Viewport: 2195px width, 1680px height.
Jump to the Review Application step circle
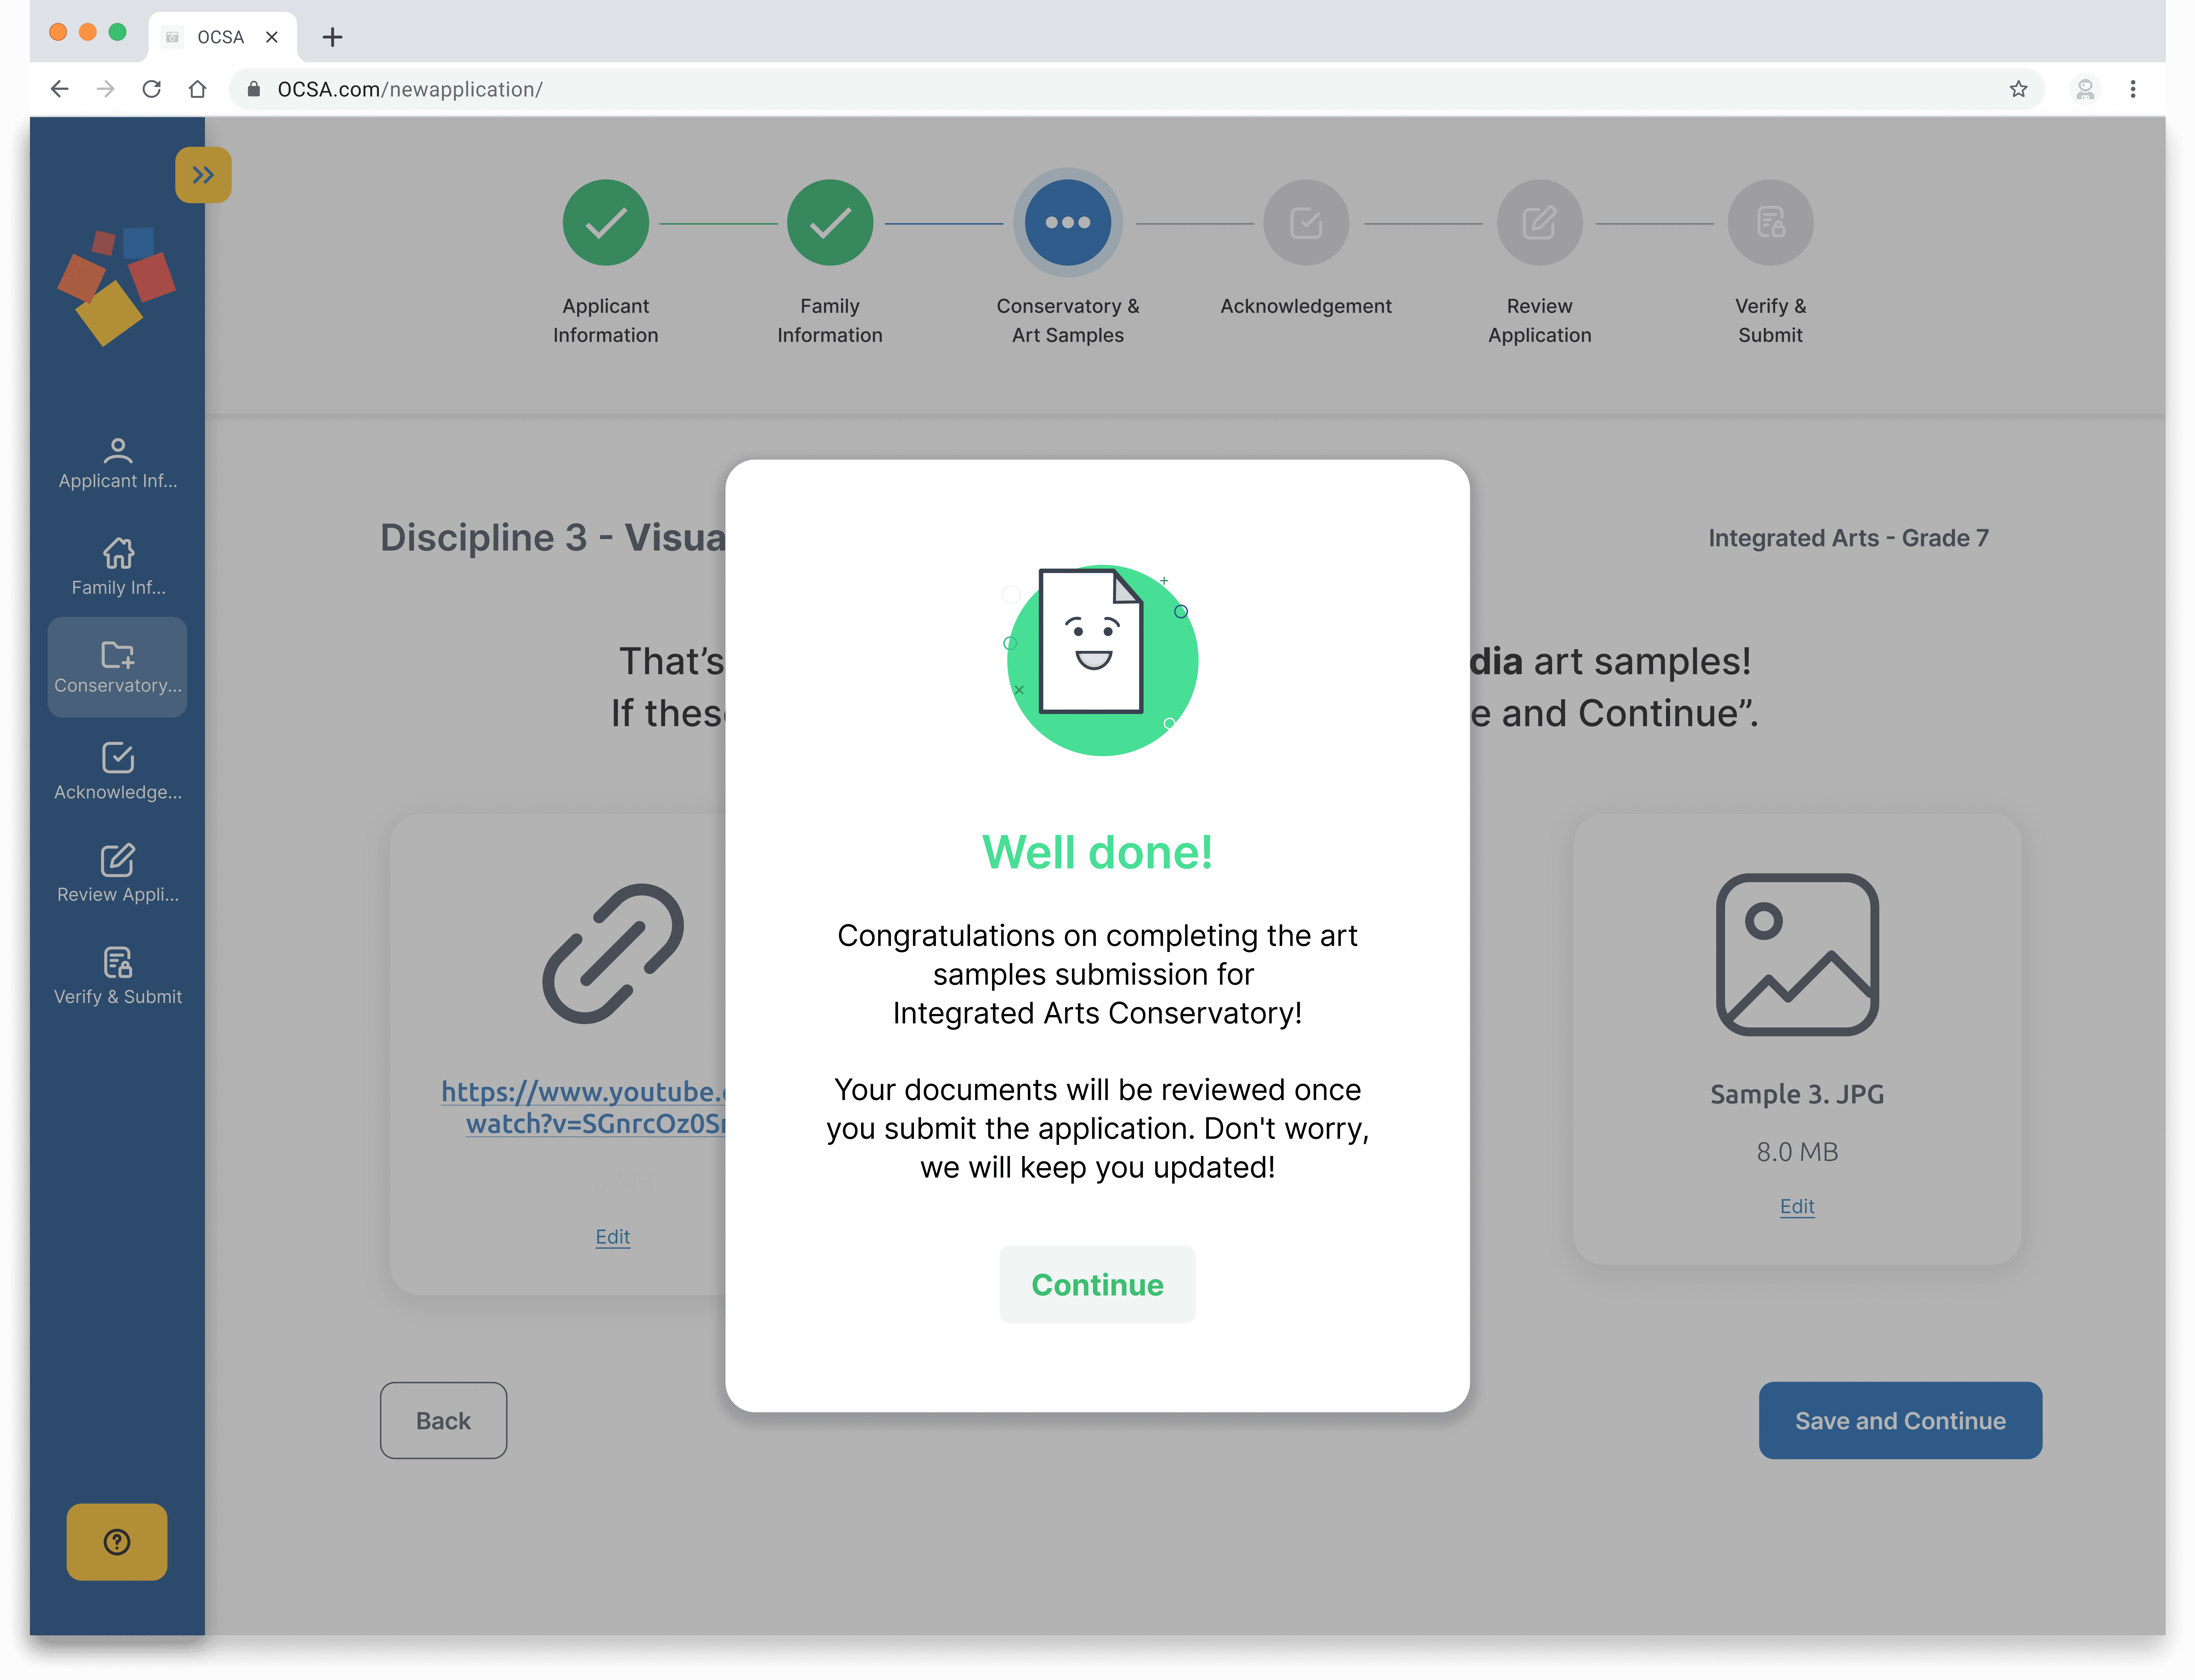click(x=1540, y=222)
